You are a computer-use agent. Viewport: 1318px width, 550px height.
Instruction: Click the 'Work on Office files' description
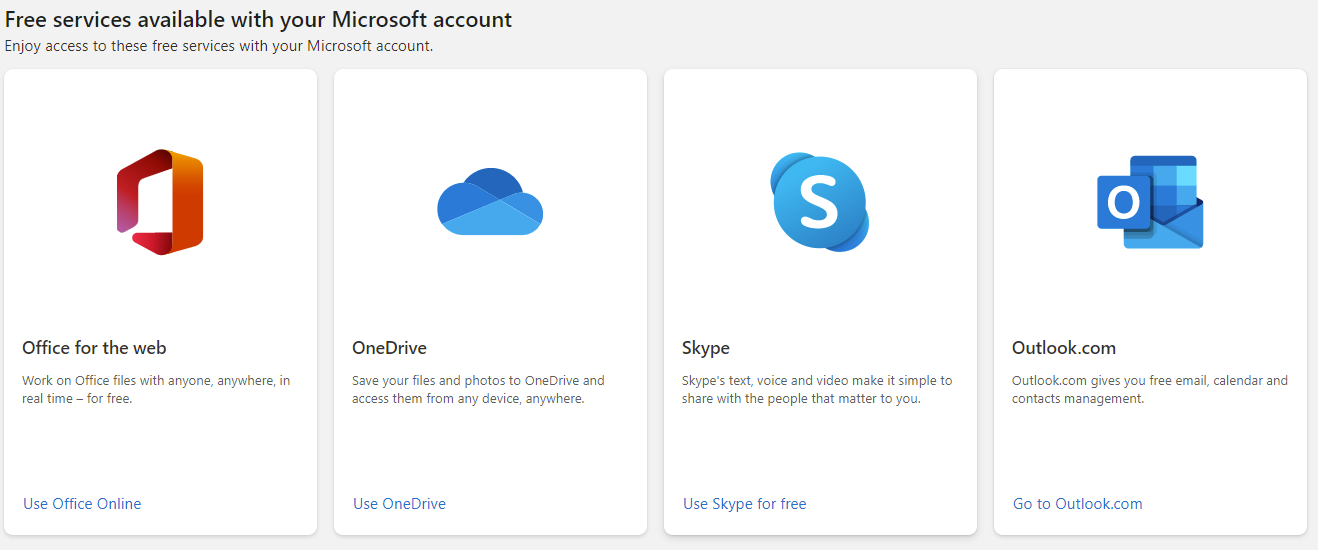coord(156,389)
